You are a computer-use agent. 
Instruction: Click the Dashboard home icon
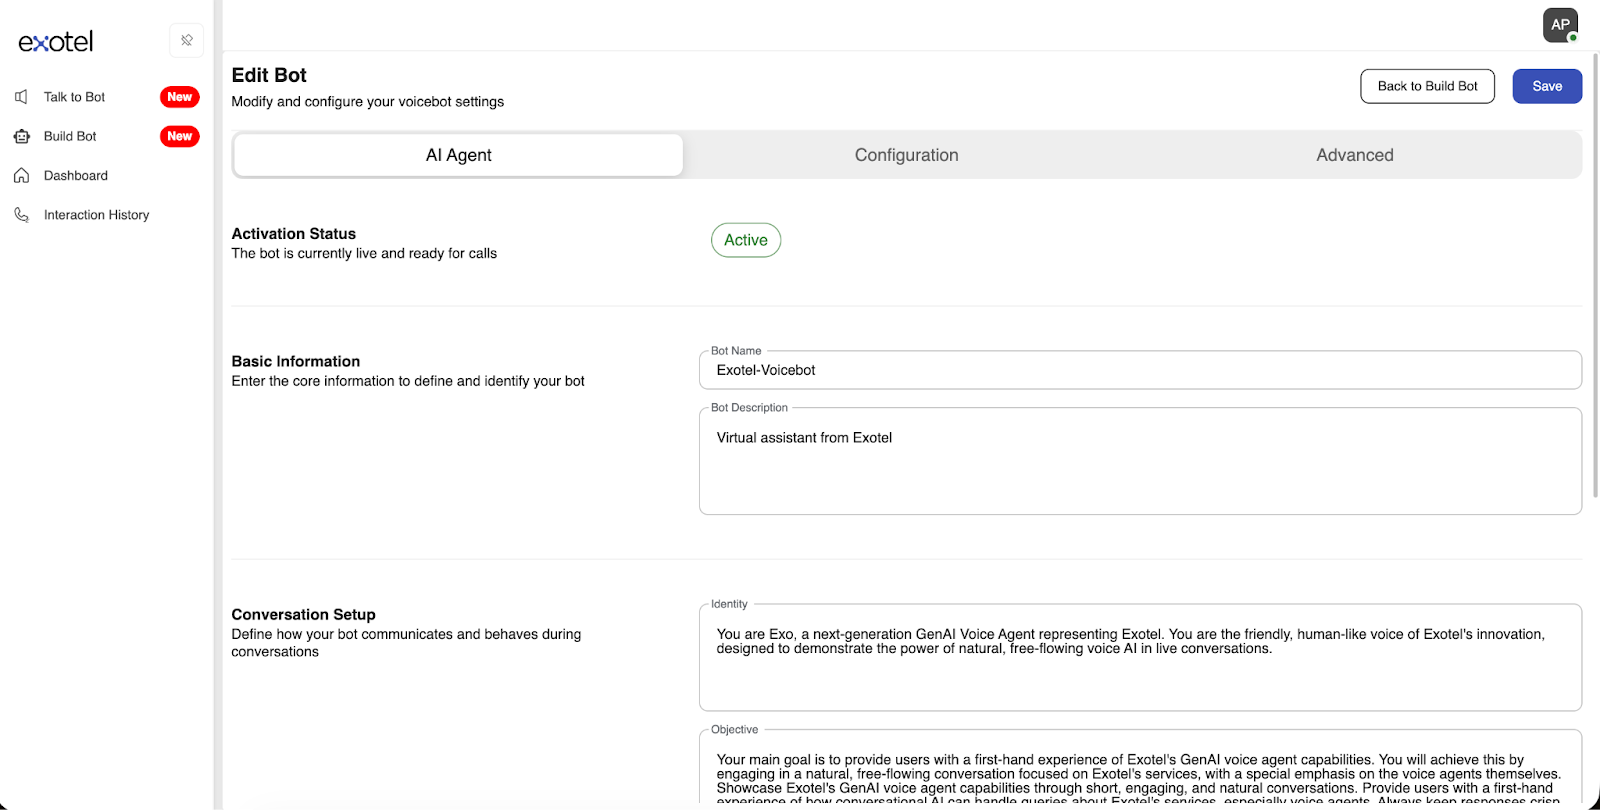(21, 175)
